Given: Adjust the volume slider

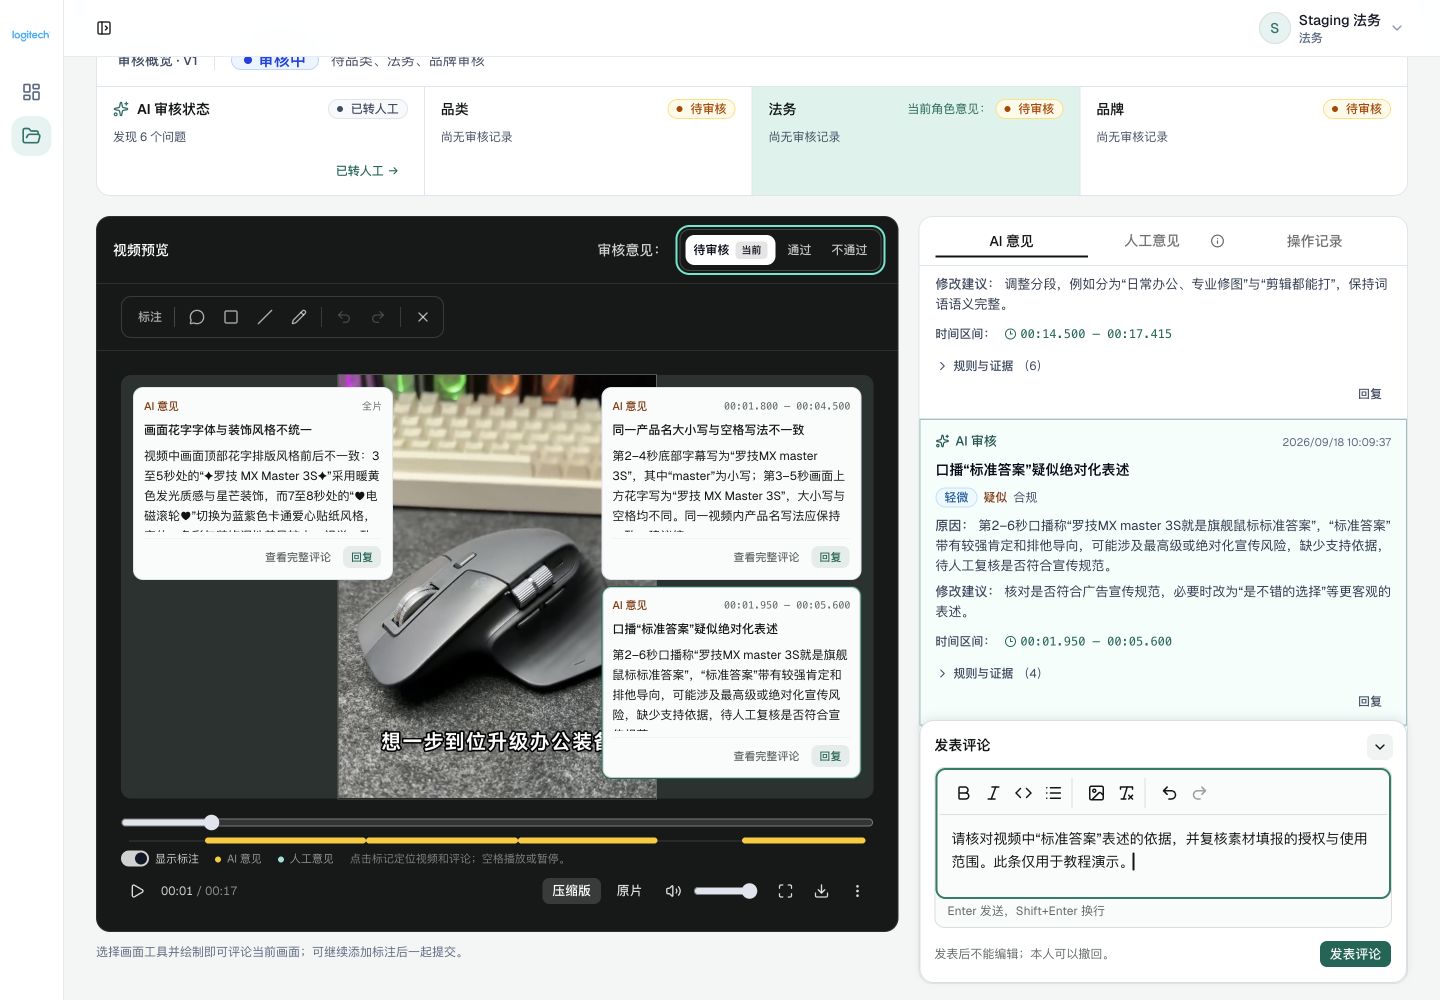Looking at the screenshot, I should coord(725,891).
